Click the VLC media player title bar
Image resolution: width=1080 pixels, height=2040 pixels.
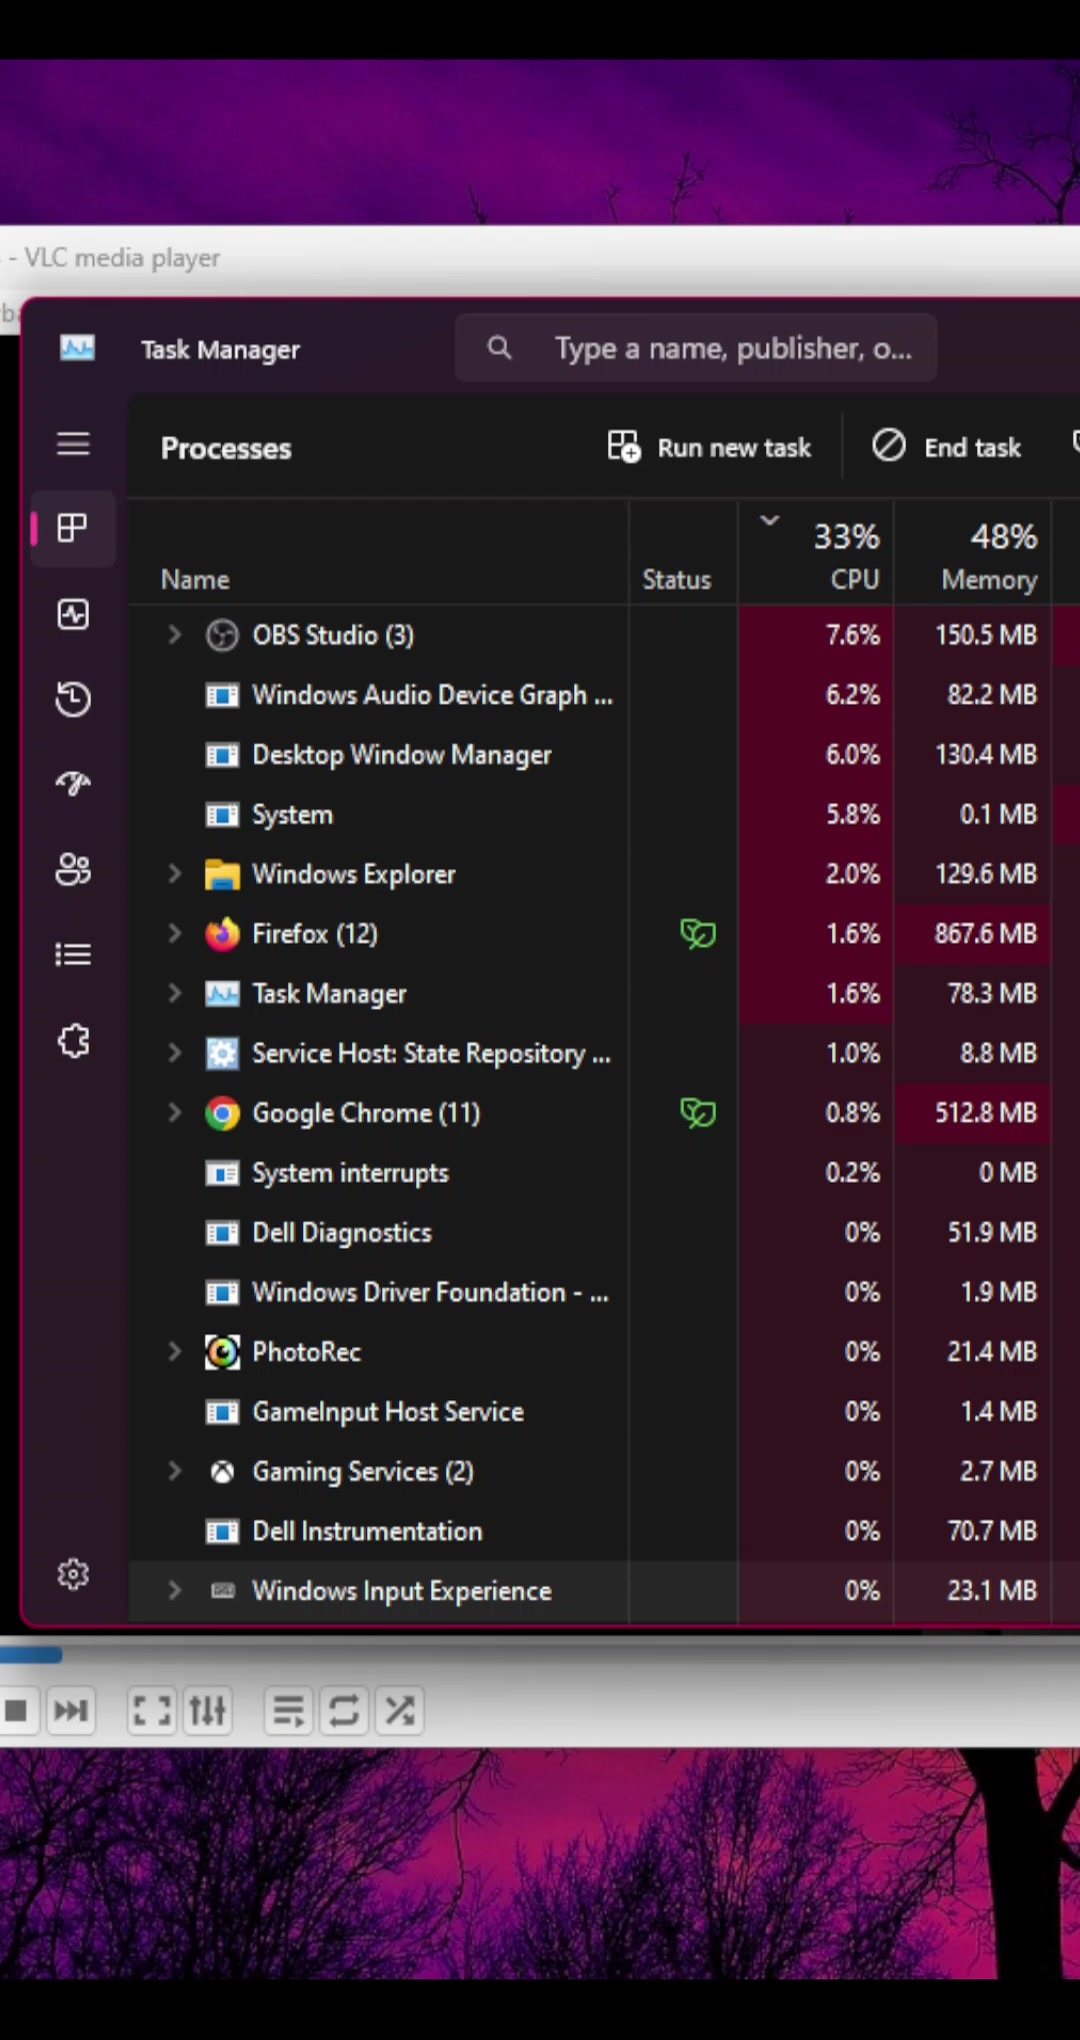click(540, 259)
